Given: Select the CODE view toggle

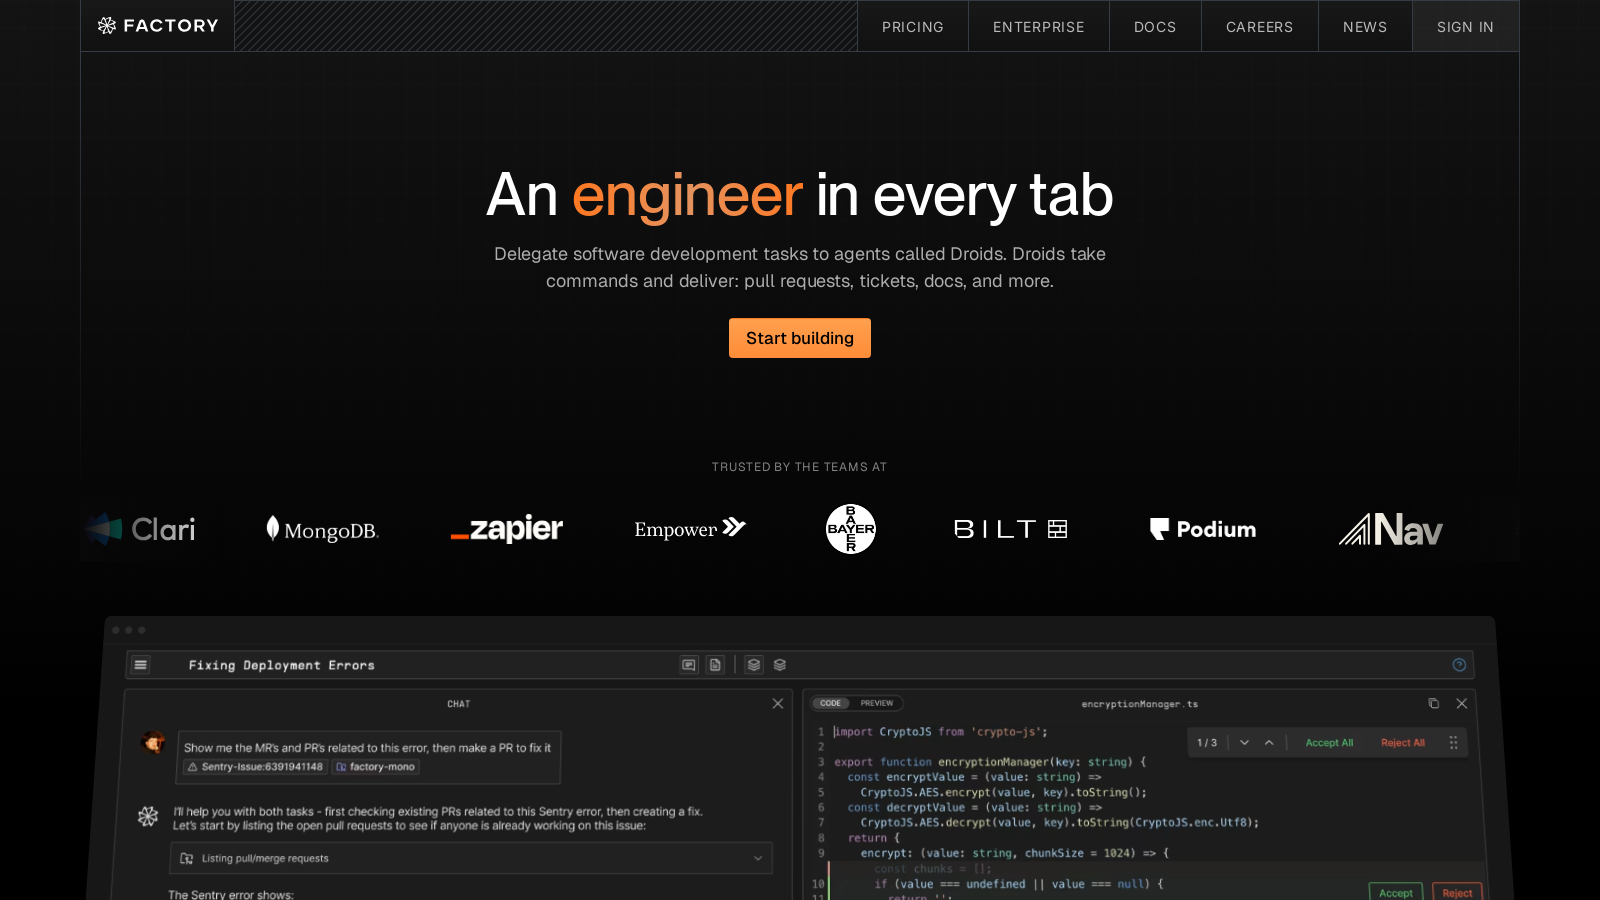Looking at the screenshot, I should [x=831, y=703].
